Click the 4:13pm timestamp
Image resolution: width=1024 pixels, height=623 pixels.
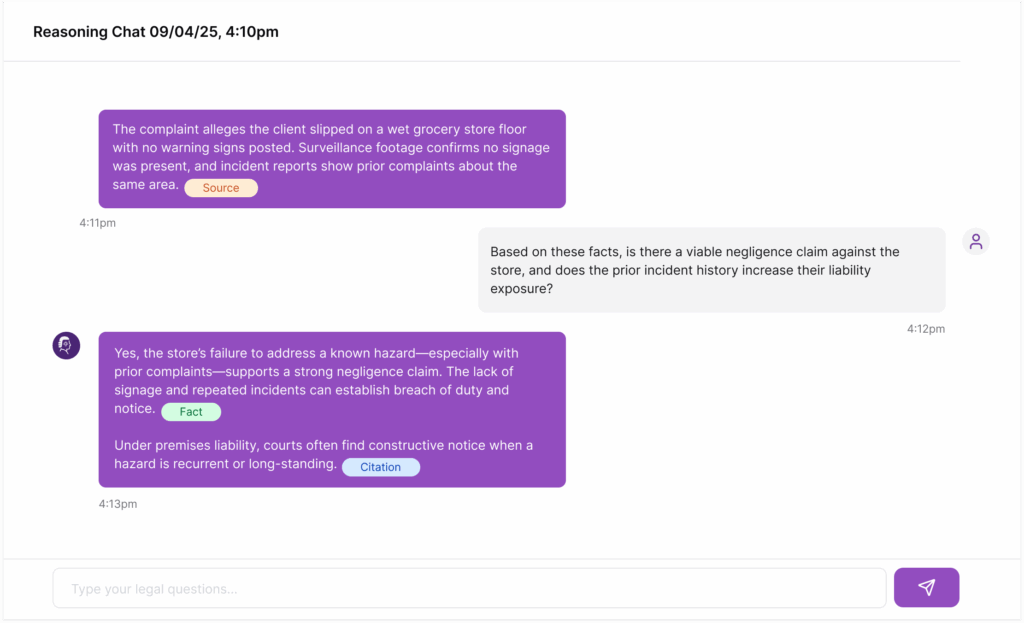tap(118, 504)
